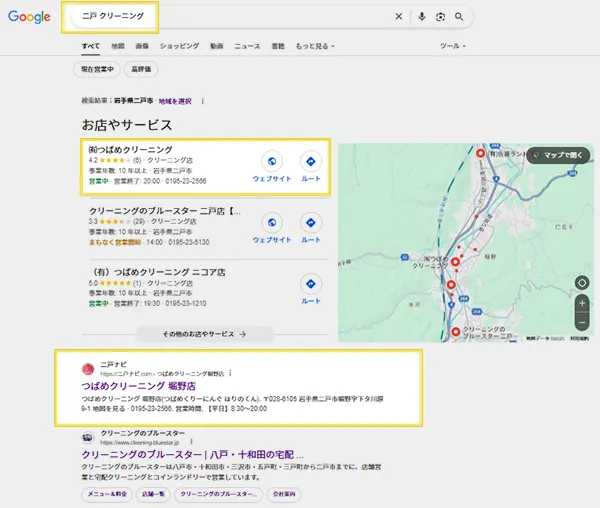Click the 会社案内 sitelink chip
This screenshot has height=508, width=600.
(284, 494)
